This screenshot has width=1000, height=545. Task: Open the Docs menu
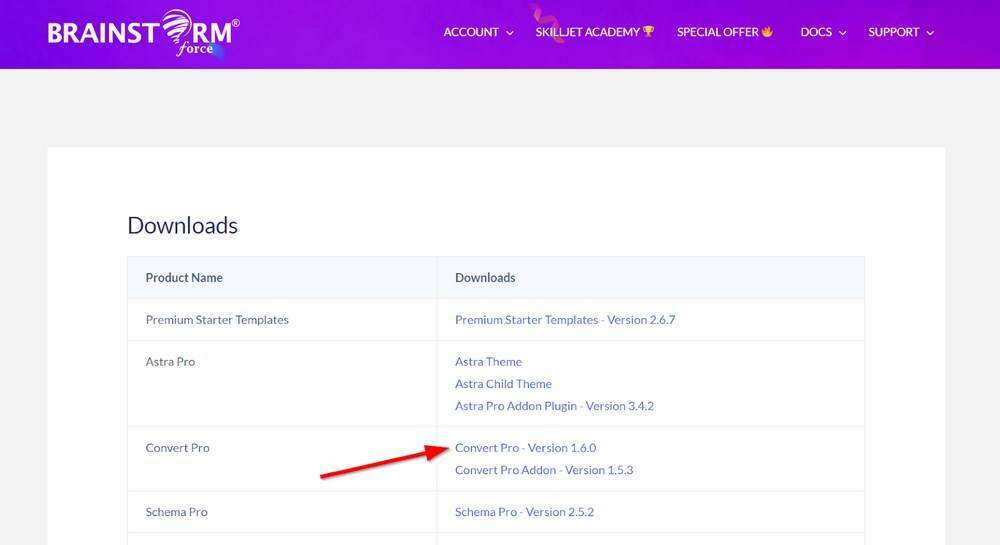tap(816, 32)
